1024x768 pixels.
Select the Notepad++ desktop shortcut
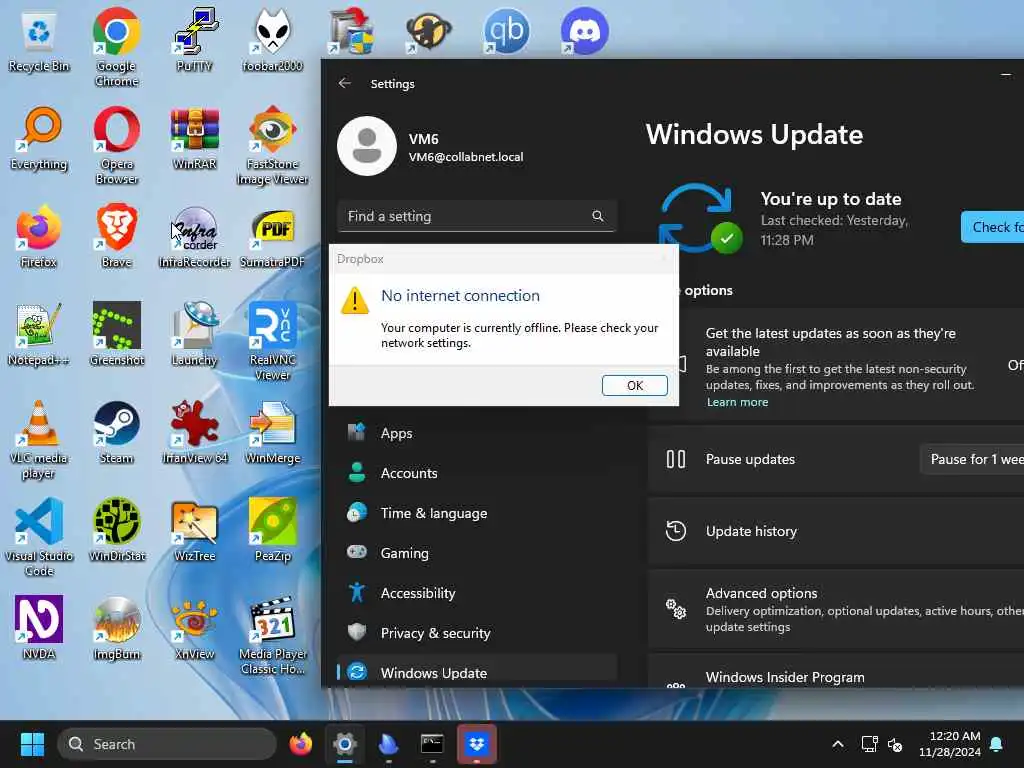[39, 334]
